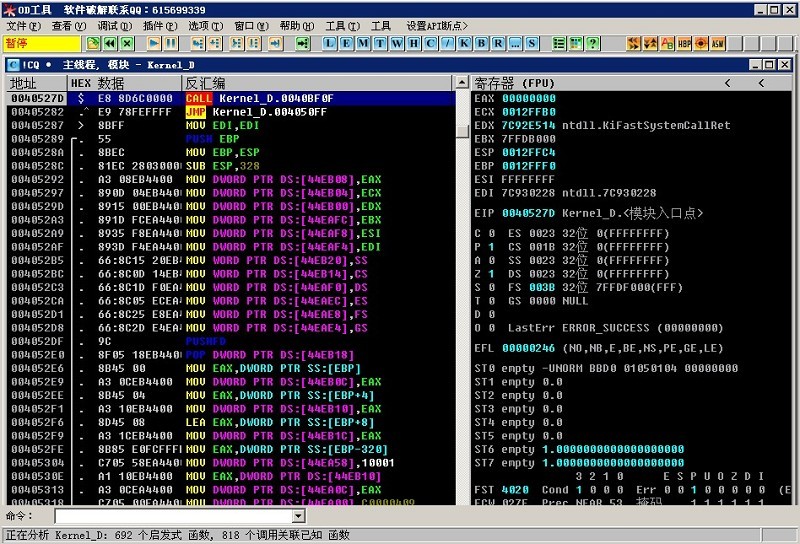
Task: Show Patches with the slash icon
Action: coord(447,43)
